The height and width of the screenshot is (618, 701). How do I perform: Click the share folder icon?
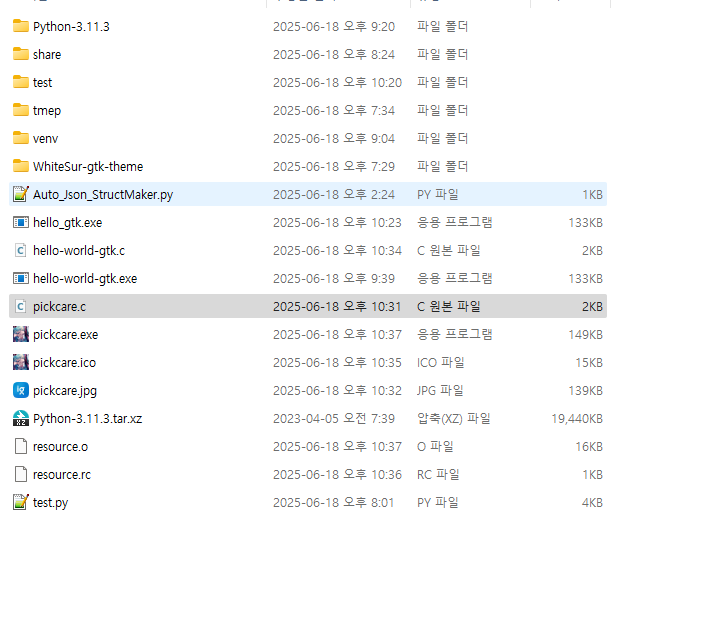21,54
